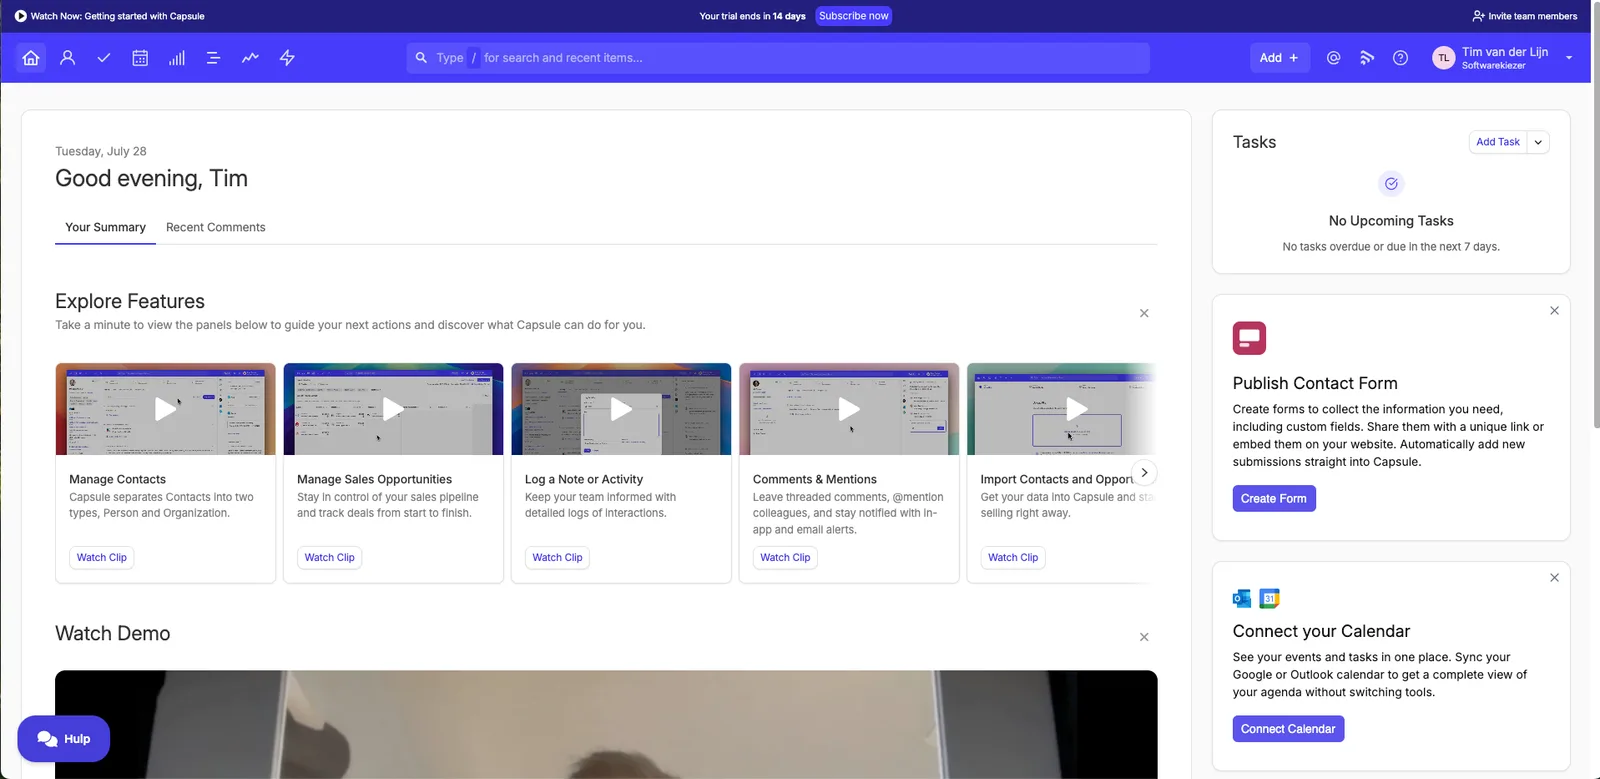Click Invite team members link
The width and height of the screenshot is (1600, 779).
coord(1524,16)
